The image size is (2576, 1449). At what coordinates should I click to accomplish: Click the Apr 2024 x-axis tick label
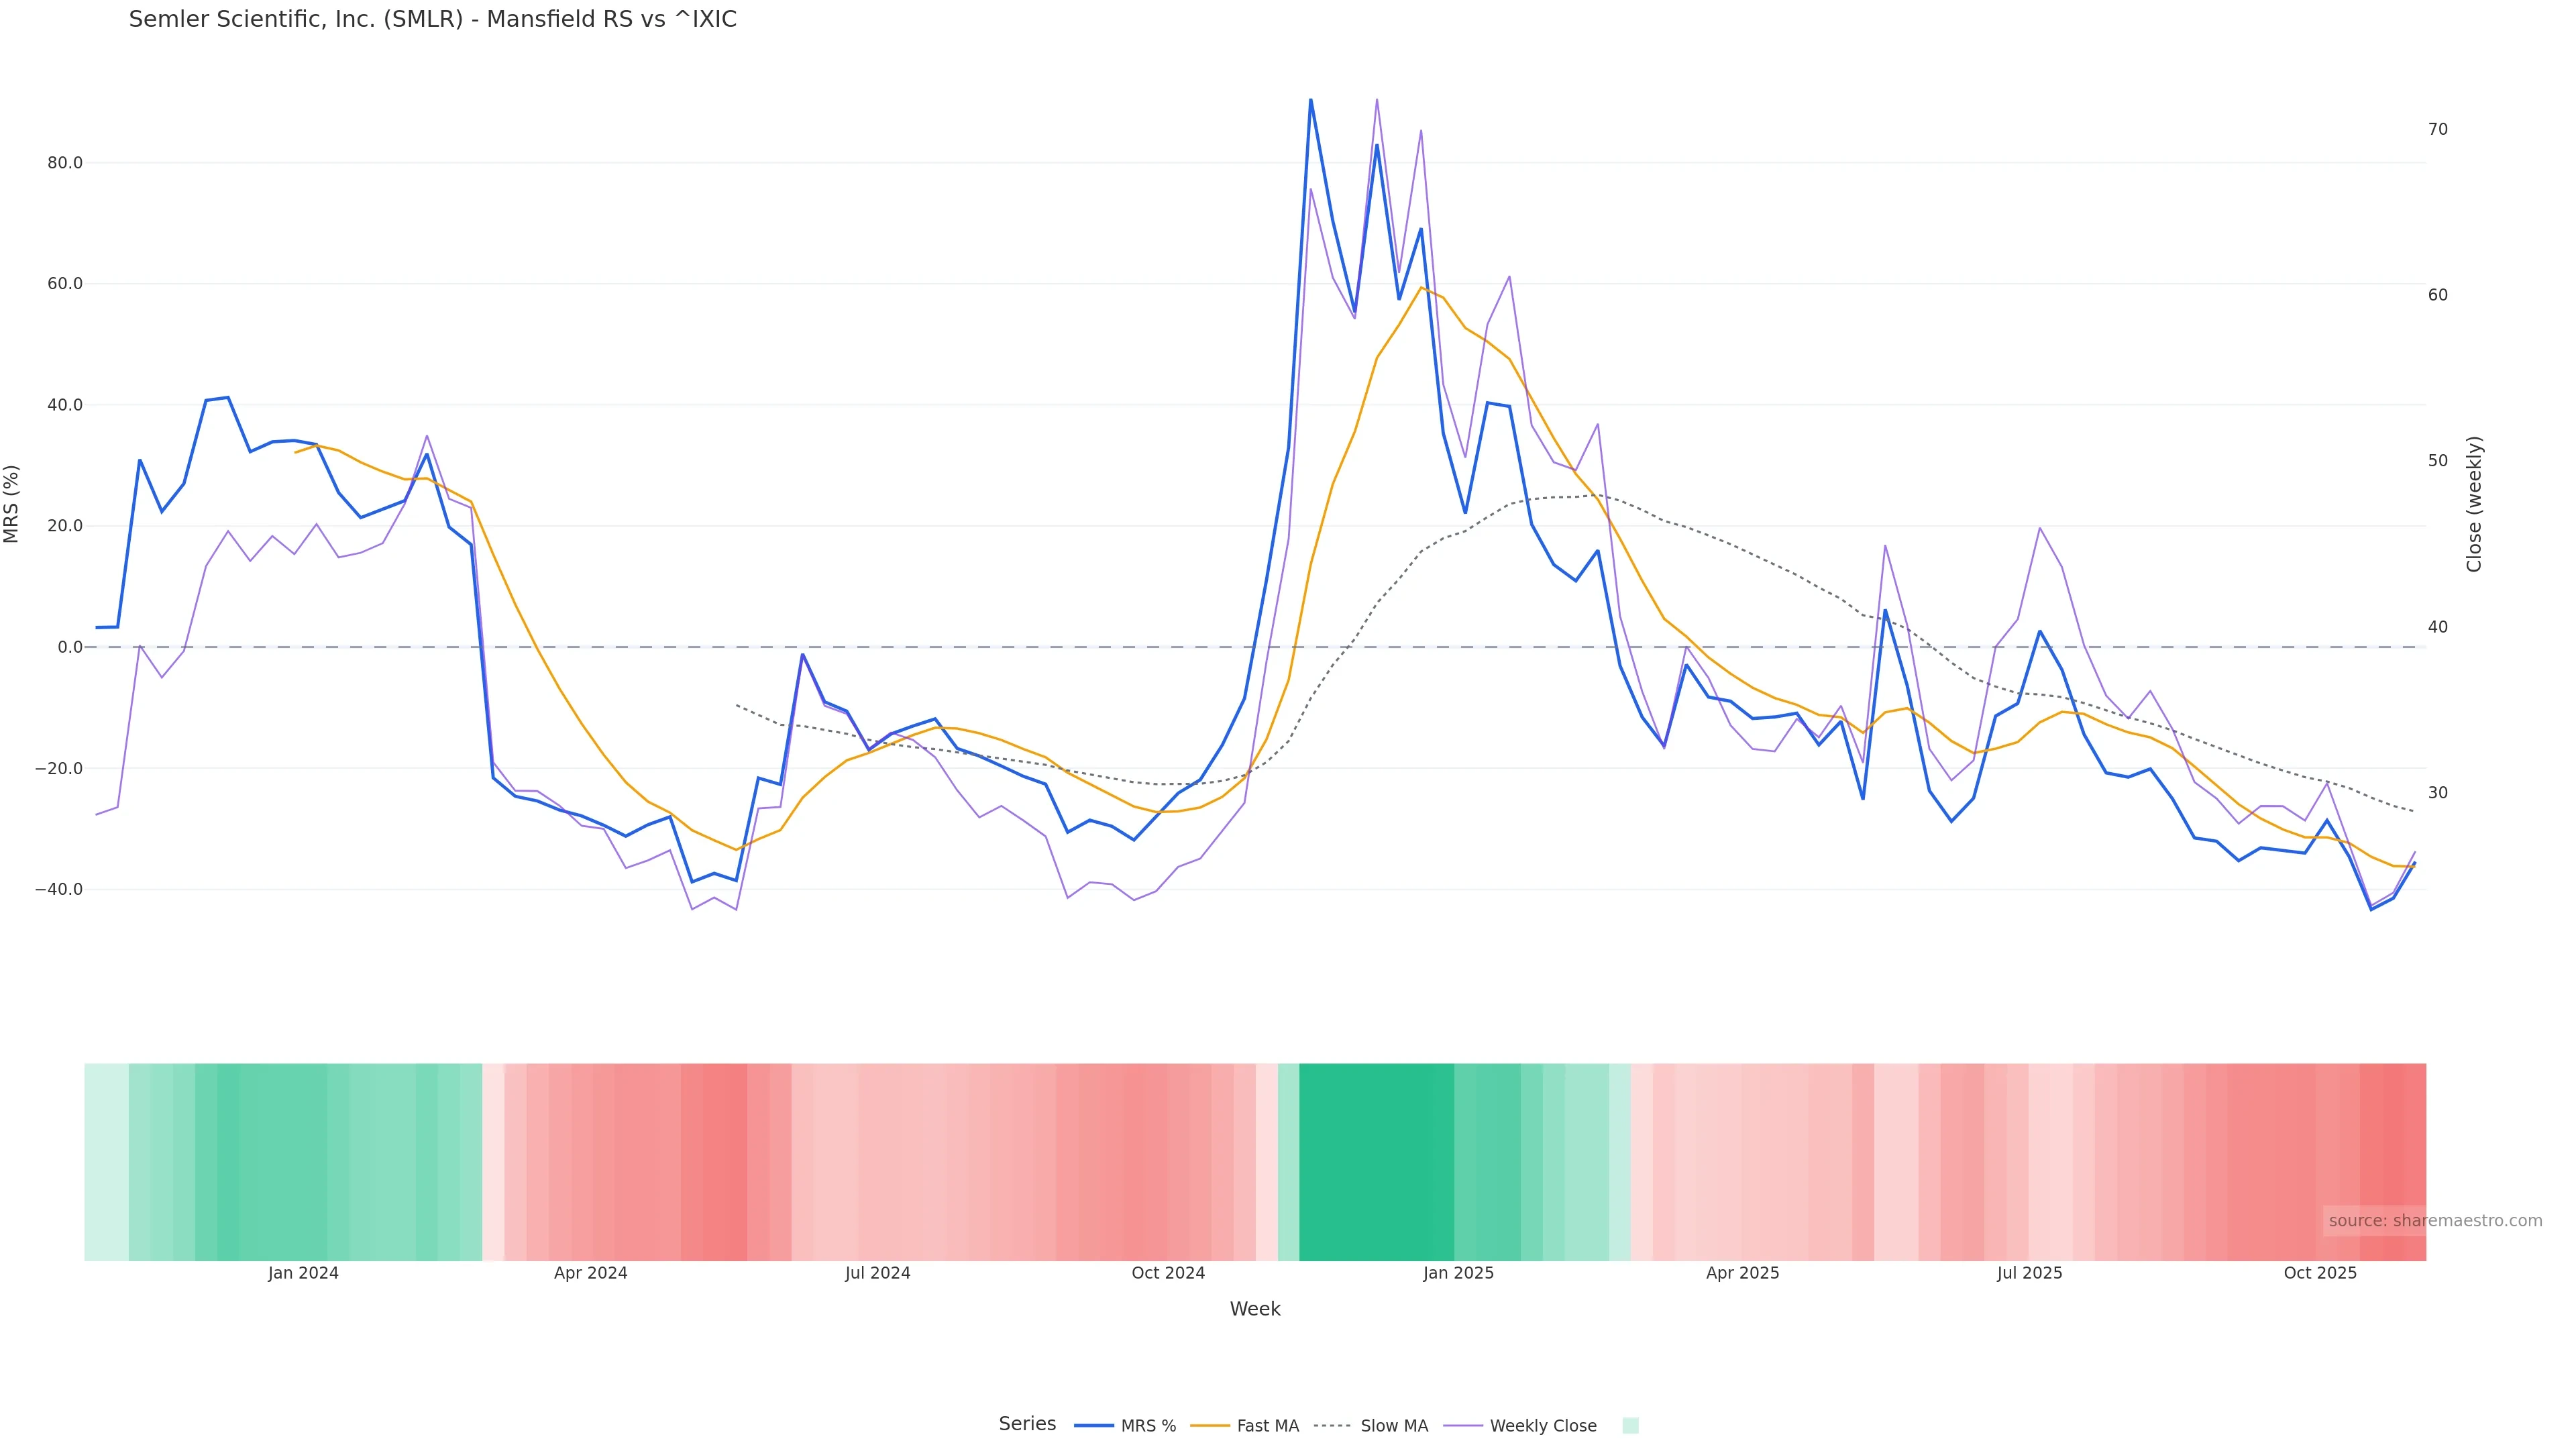590,1273
